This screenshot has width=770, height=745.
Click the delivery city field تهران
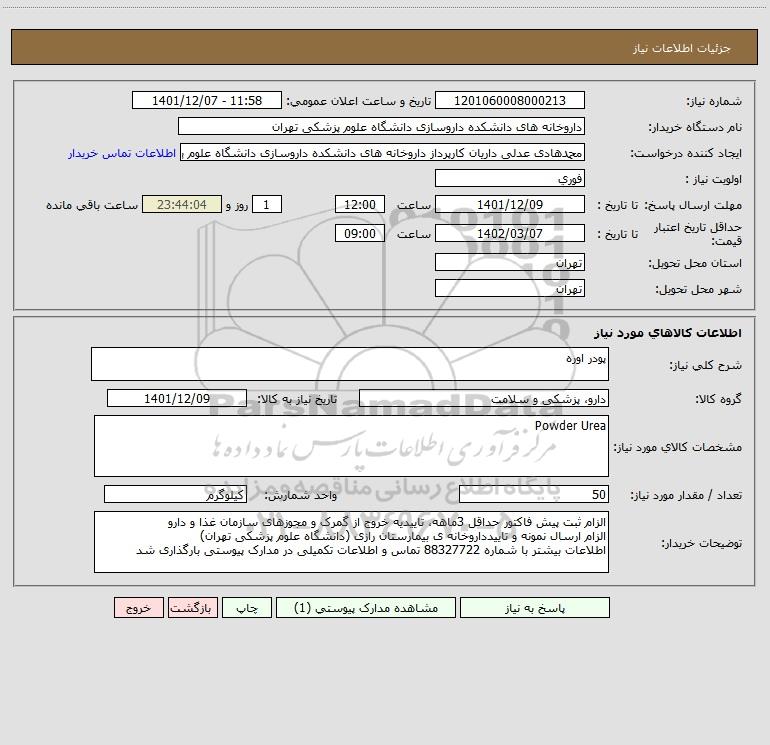coord(510,289)
